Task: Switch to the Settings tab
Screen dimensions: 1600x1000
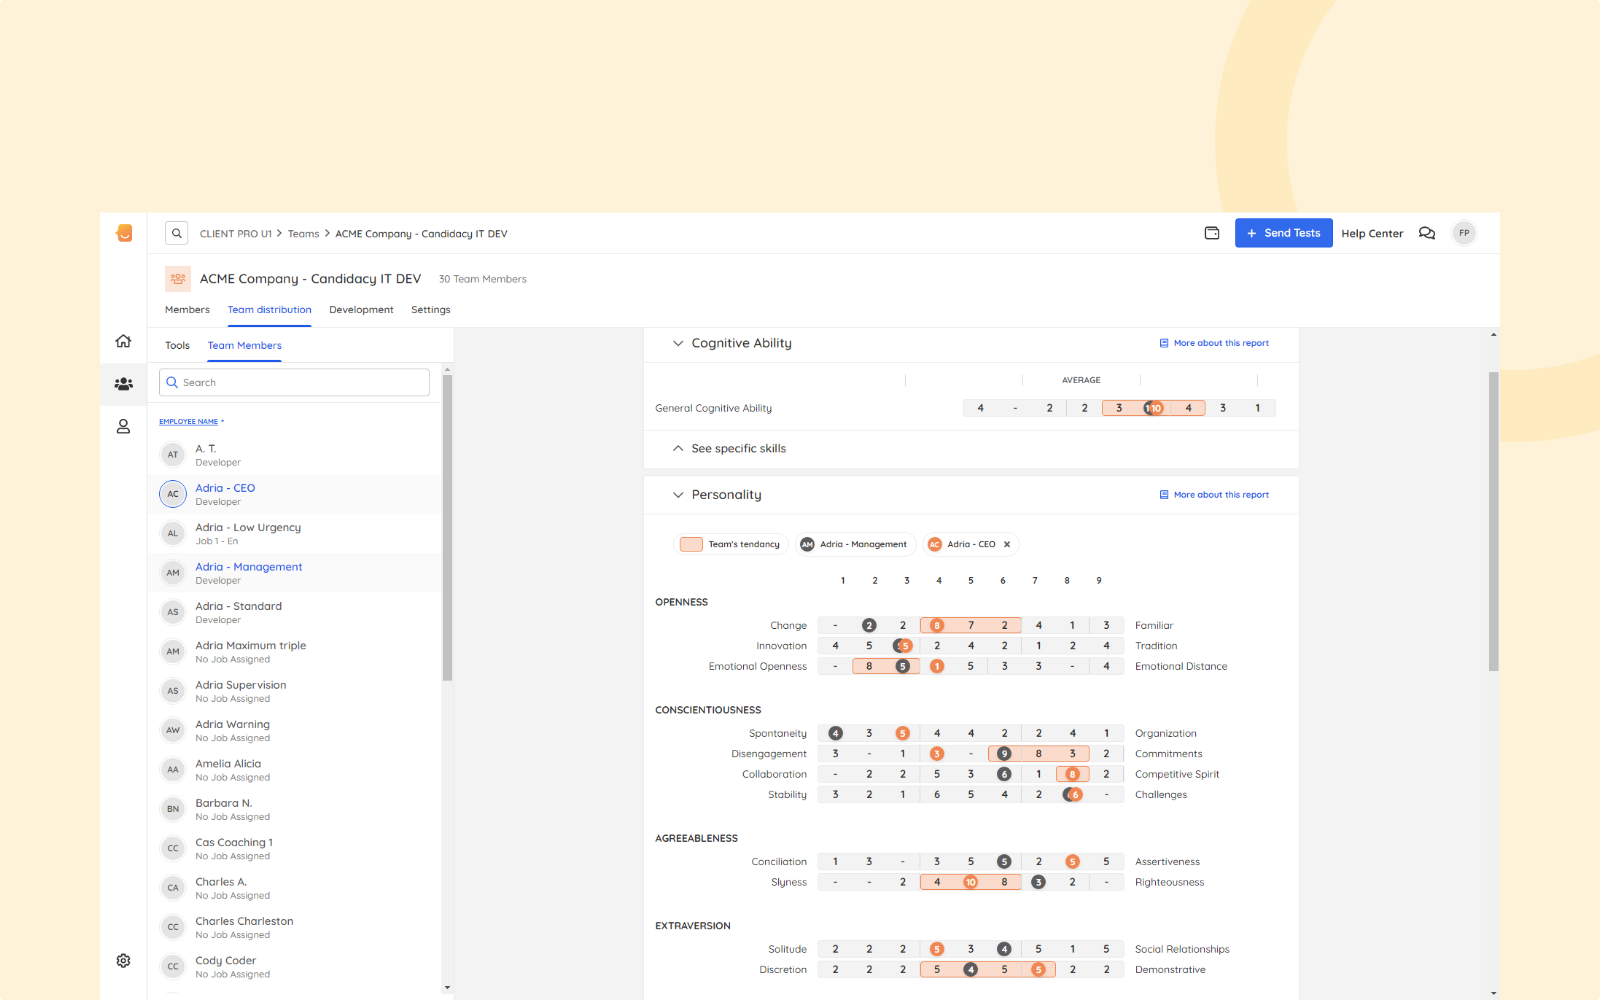Action: point(431,310)
